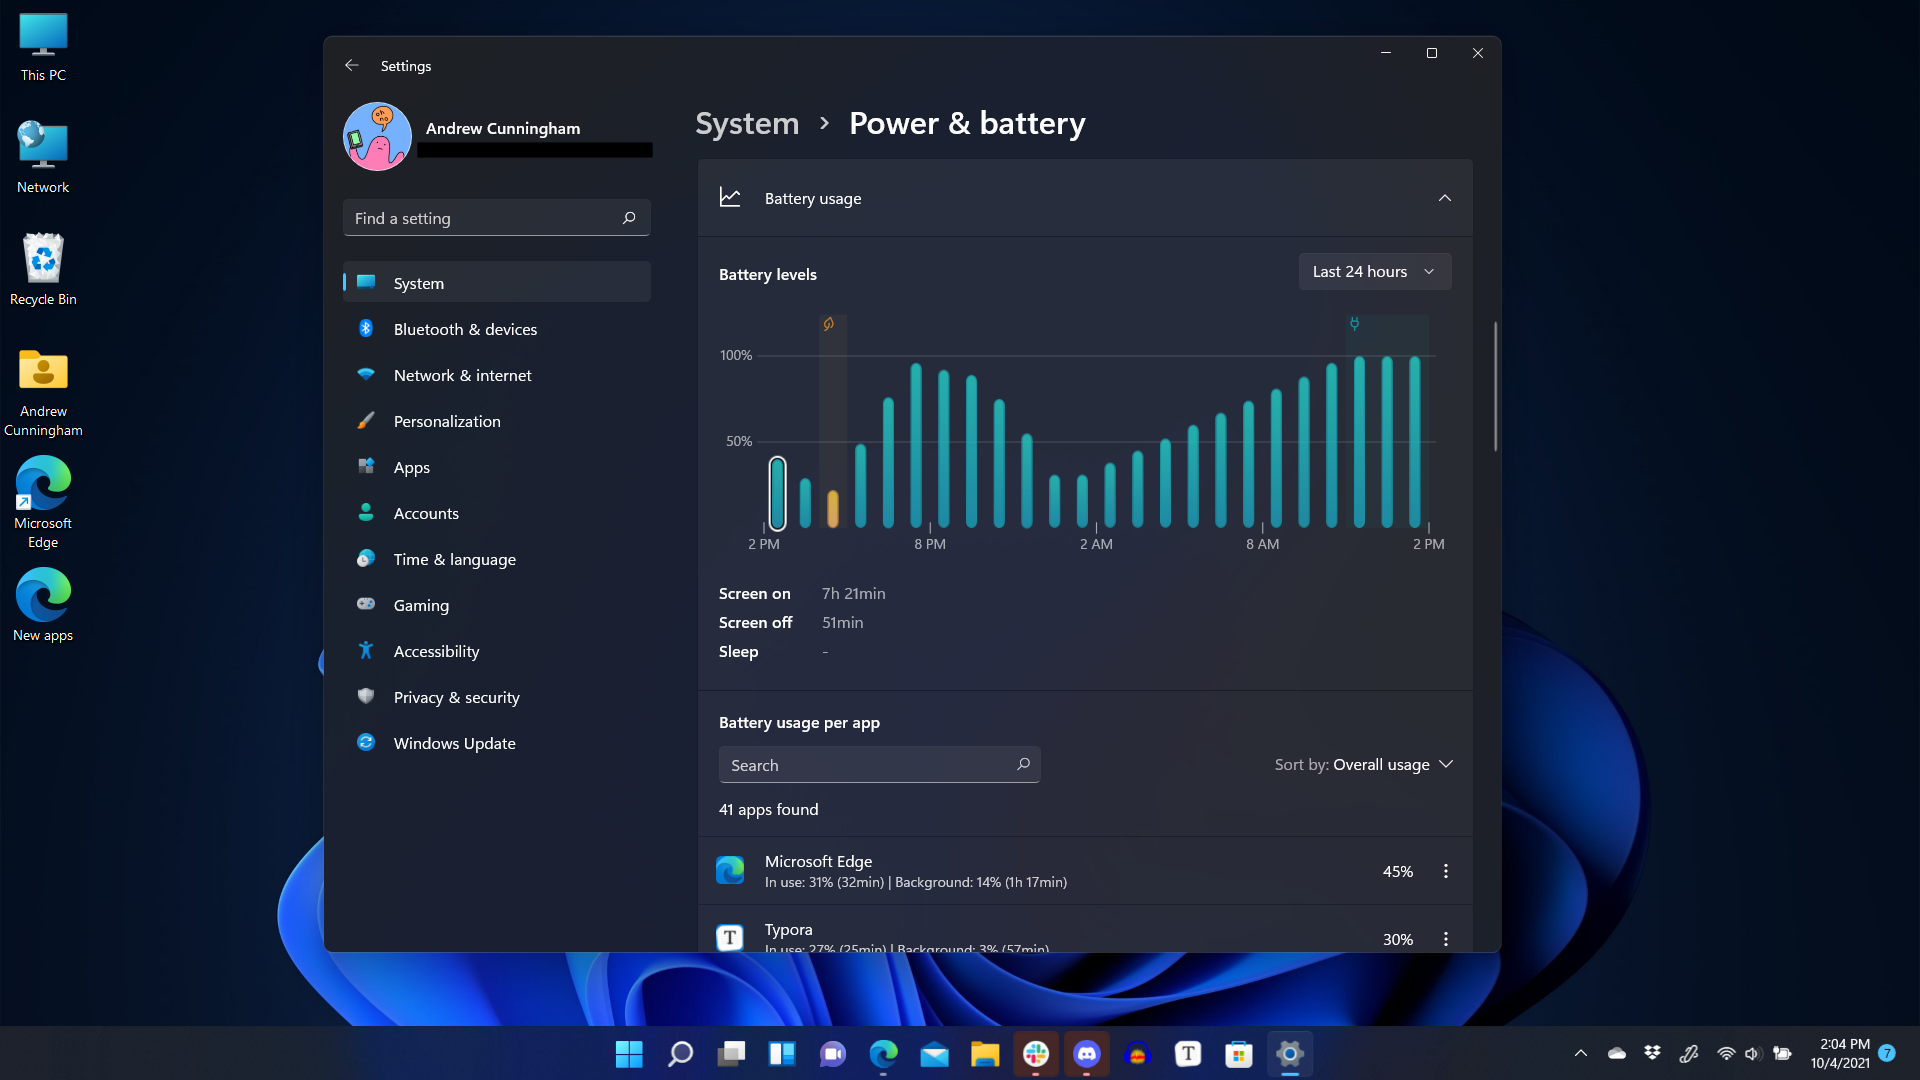Select the highlighted 2 PM battery bar

[777, 493]
